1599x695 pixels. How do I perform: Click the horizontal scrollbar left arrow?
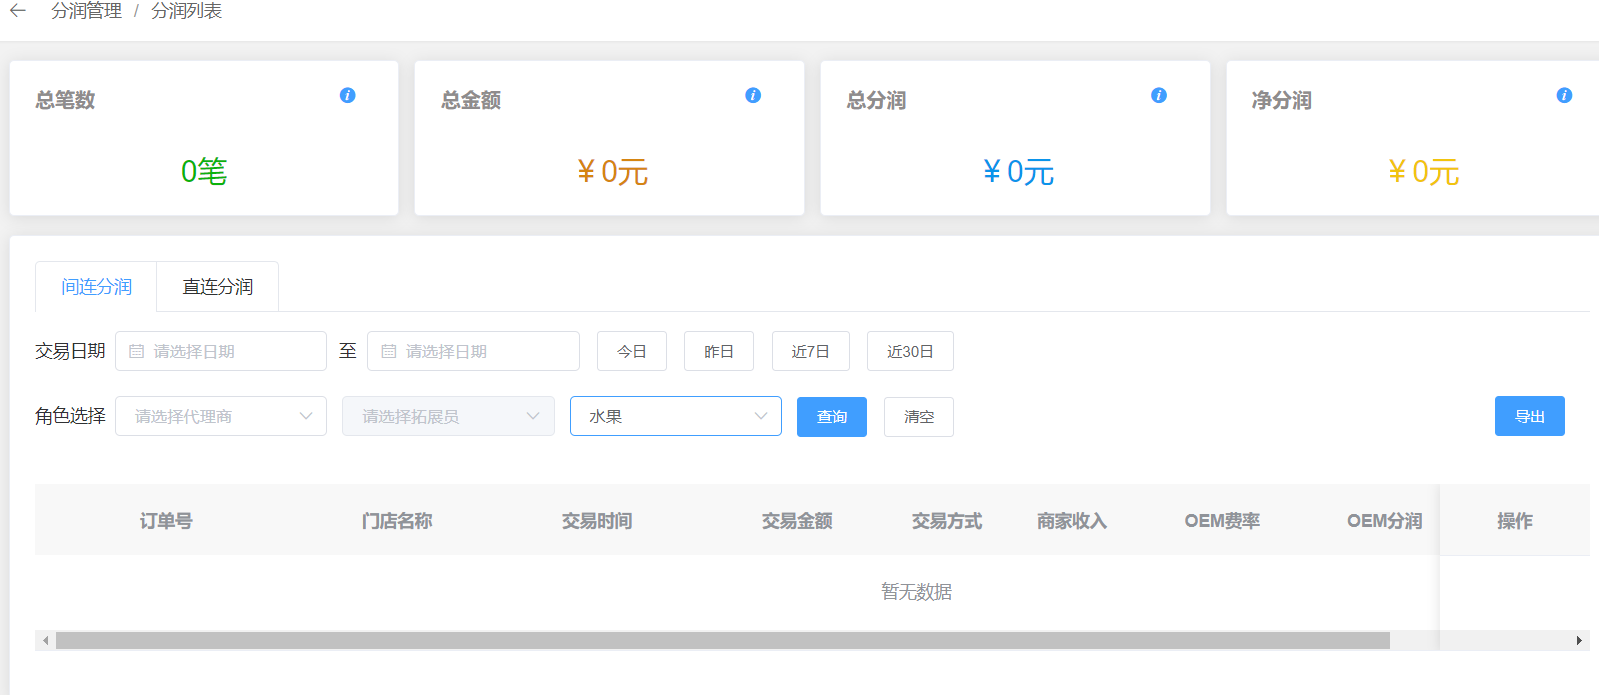point(45,640)
